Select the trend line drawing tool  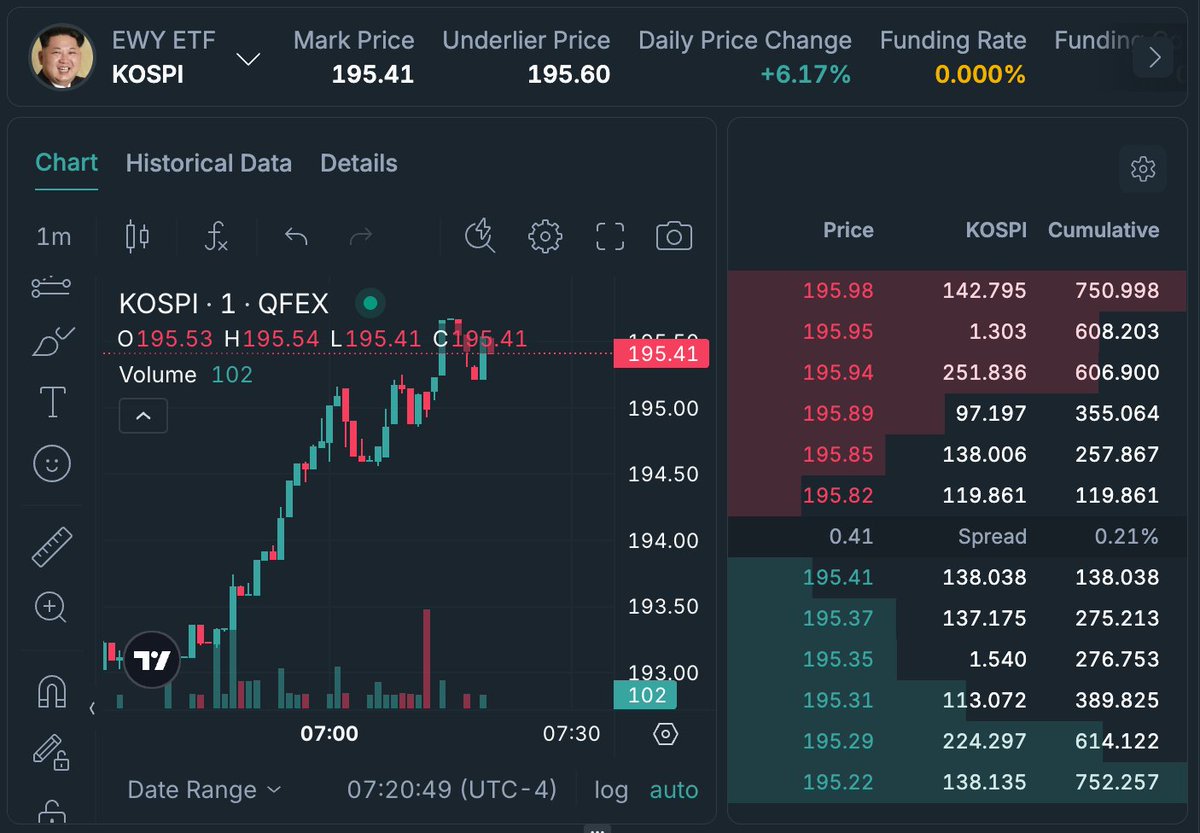click(51, 287)
